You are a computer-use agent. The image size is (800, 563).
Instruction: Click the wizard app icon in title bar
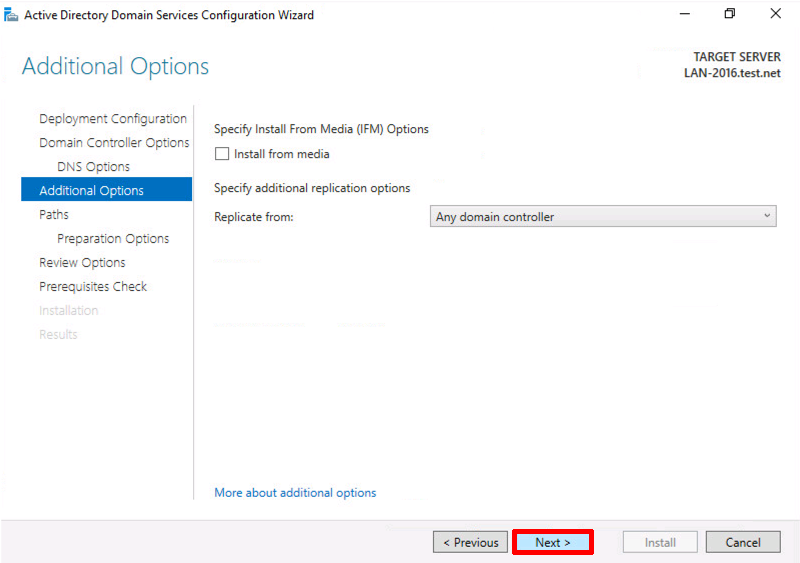(11, 14)
